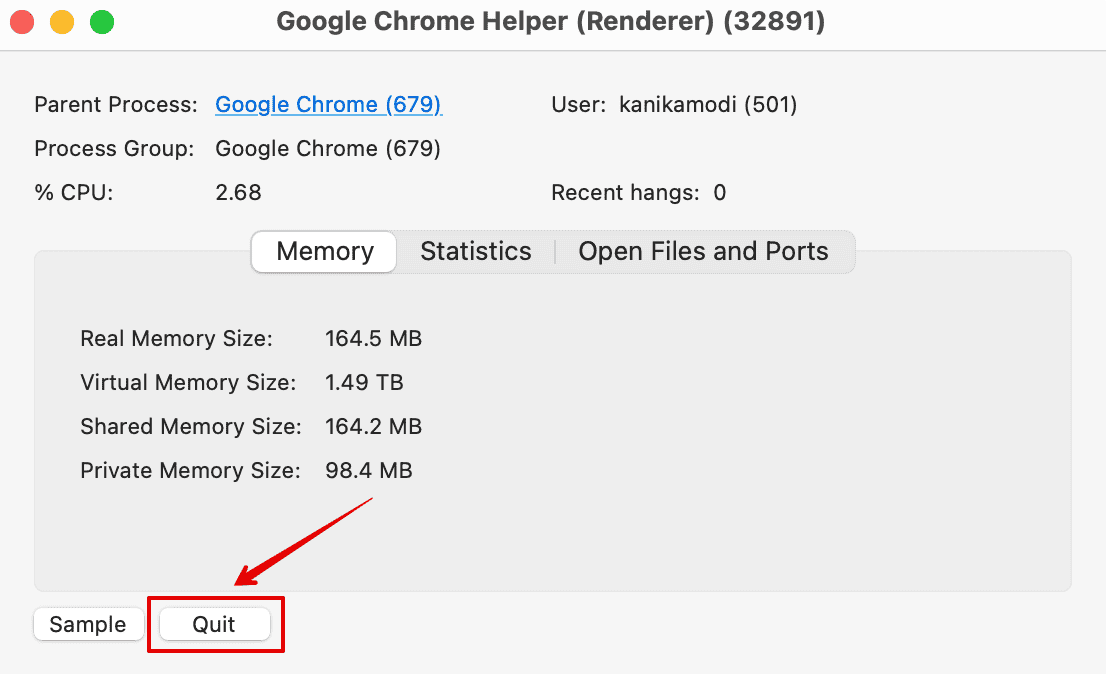Click the Parent Process label

(x=115, y=104)
